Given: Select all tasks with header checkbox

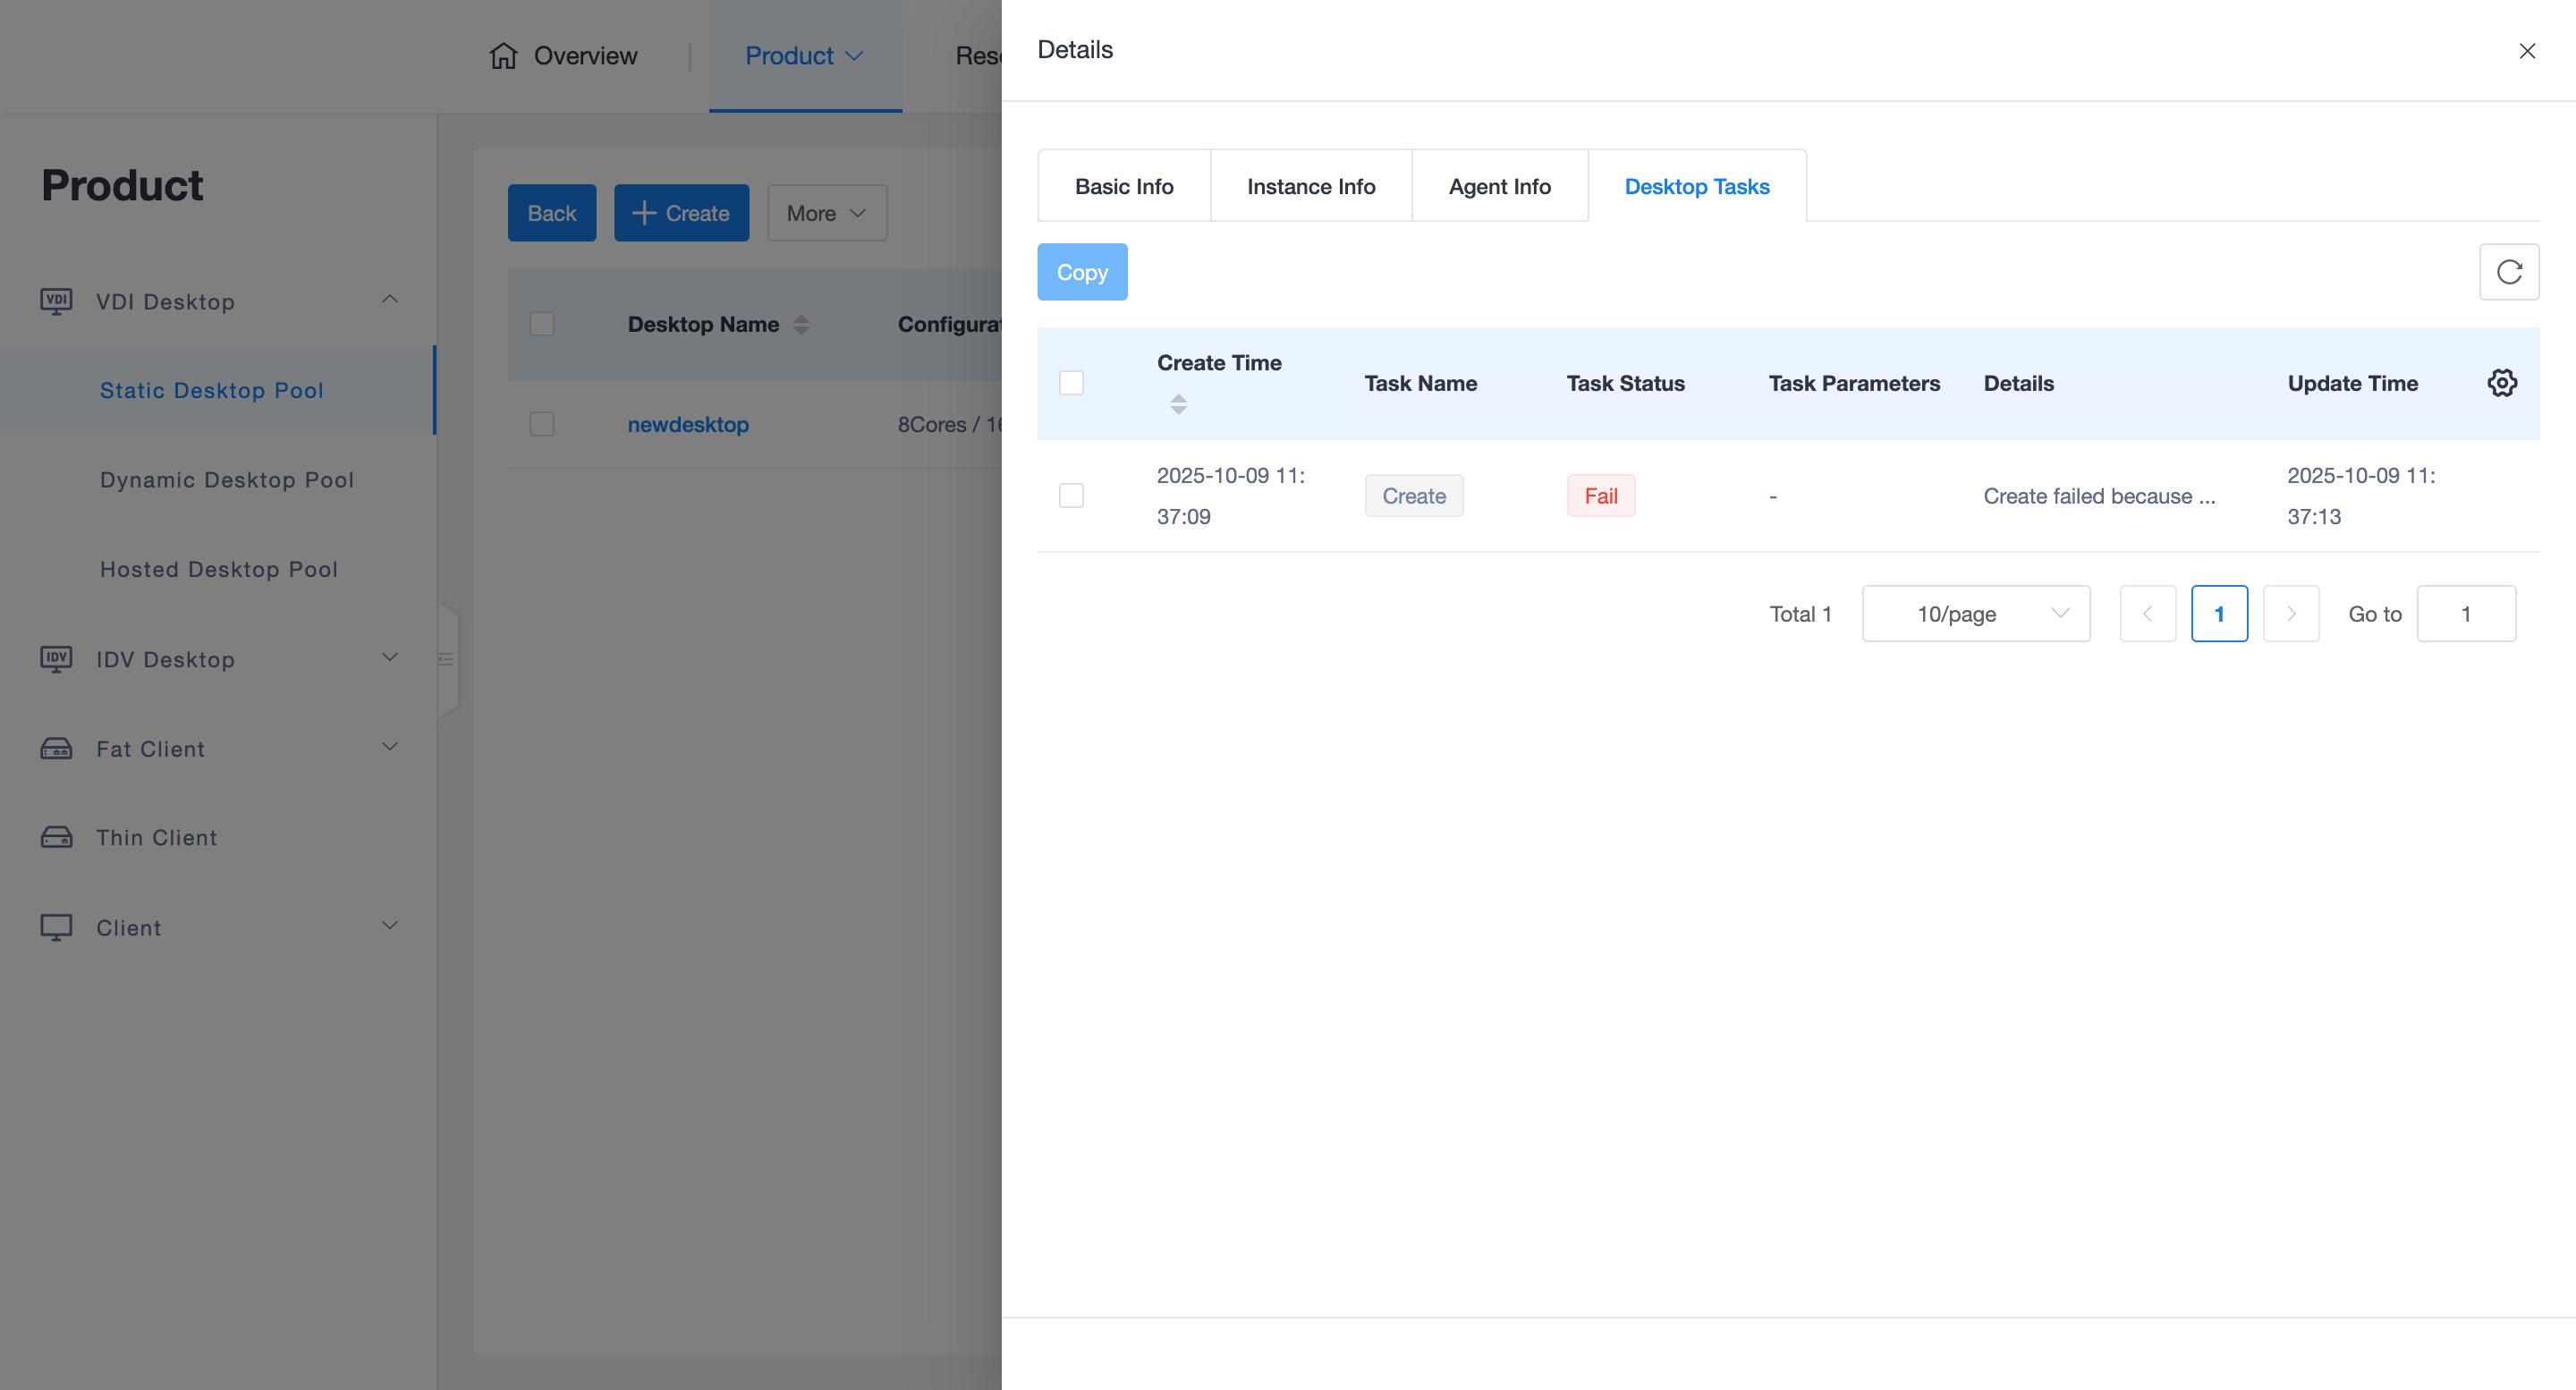Looking at the screenshot, I should pos(1071,383).
